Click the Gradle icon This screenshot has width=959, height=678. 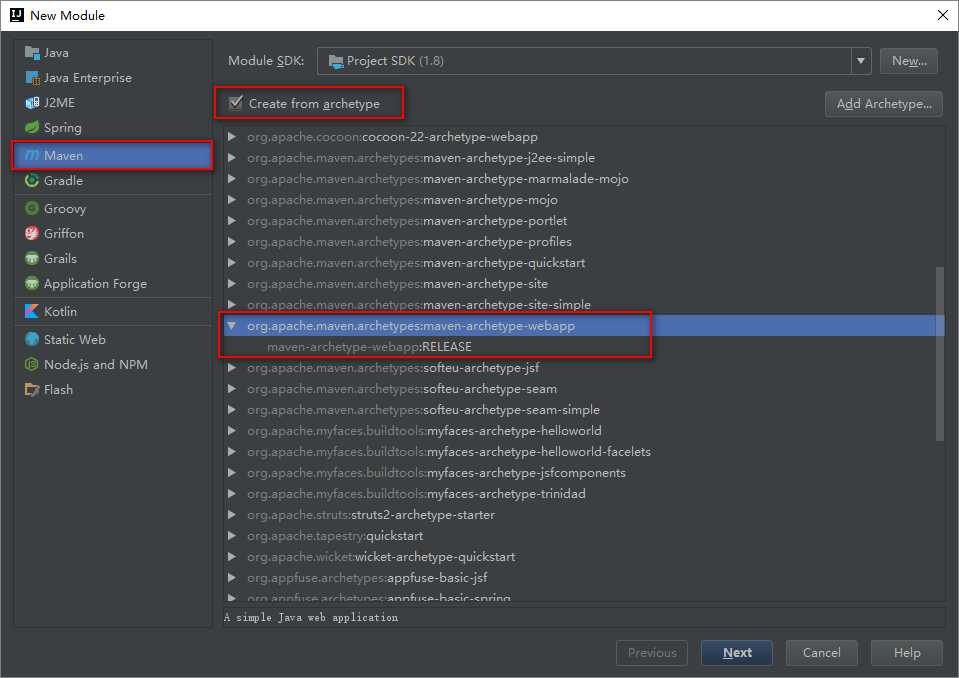pyautogui.click(x=32, y=180)
